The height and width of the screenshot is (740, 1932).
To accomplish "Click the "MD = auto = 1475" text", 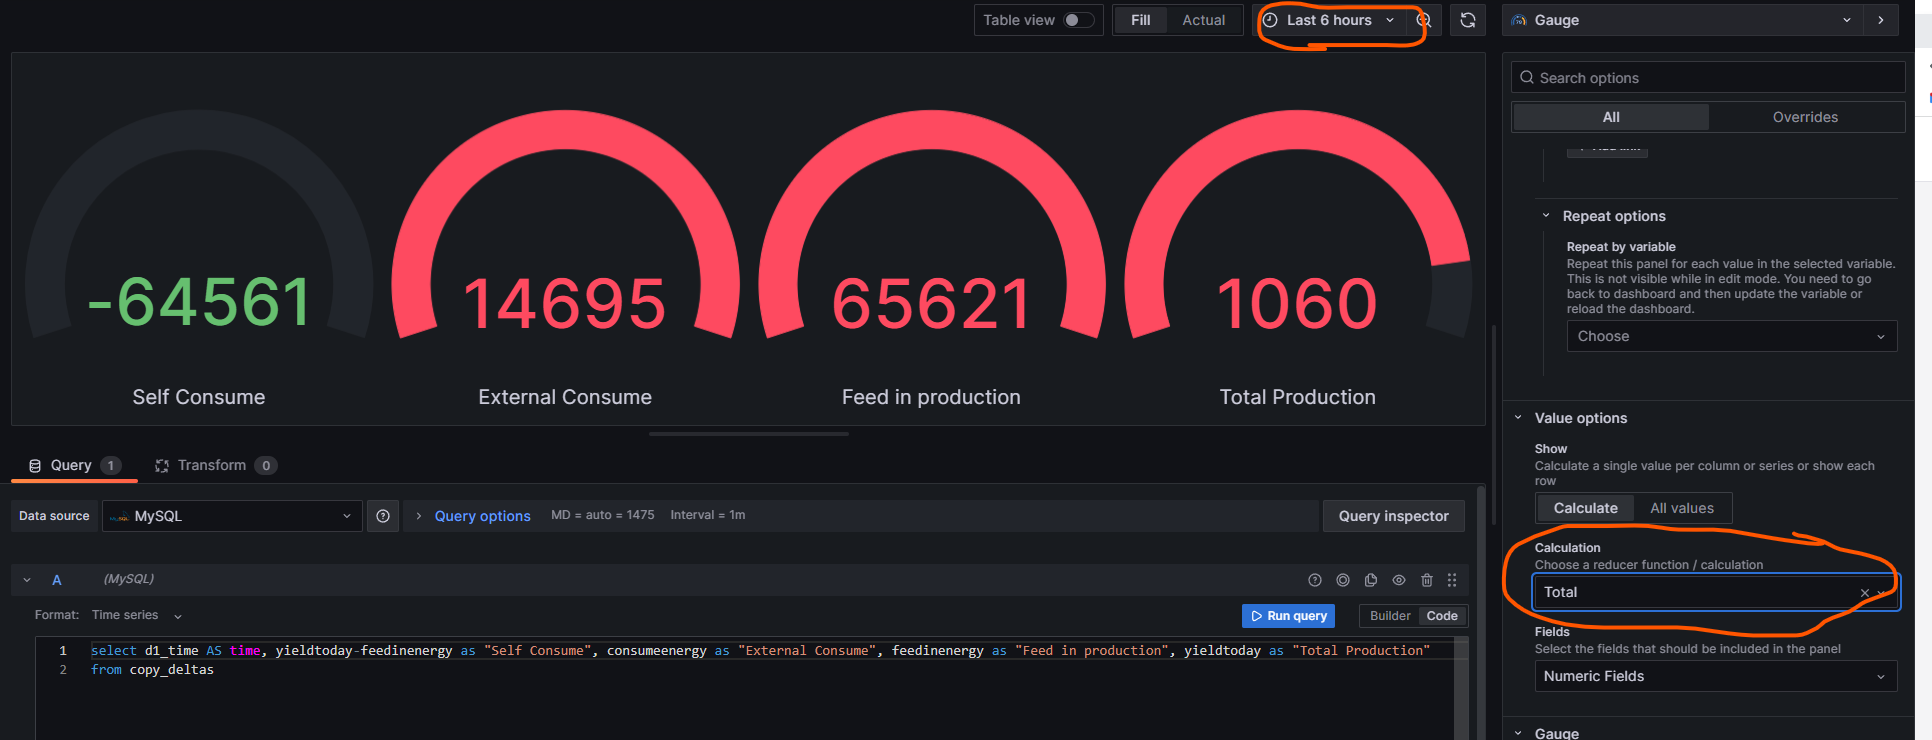I will [603, 515].
